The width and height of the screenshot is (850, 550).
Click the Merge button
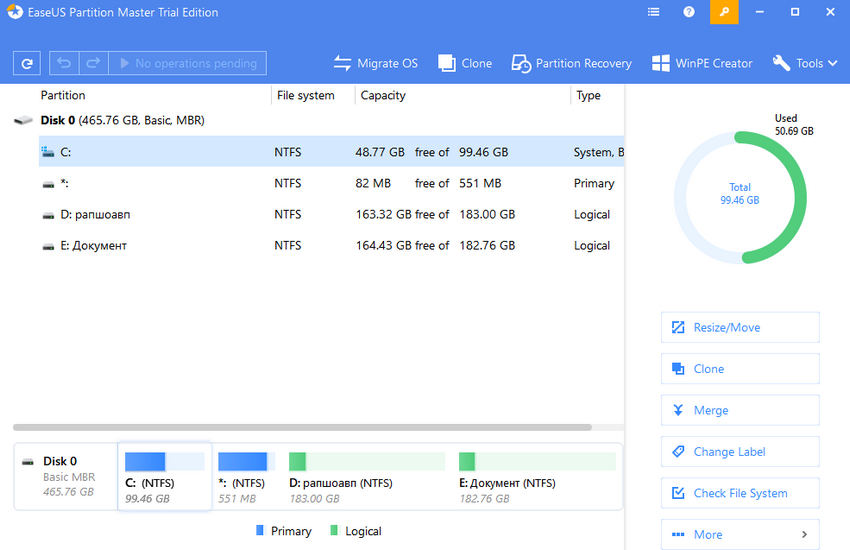pyautogui.click(x=740, y=410)
